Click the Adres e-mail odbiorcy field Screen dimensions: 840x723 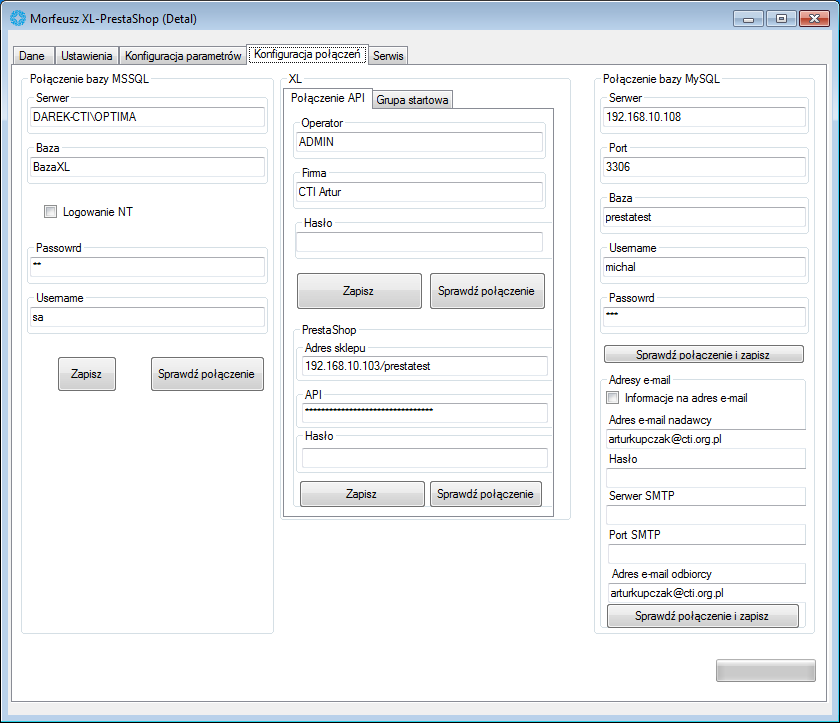(x=707, y=593)
